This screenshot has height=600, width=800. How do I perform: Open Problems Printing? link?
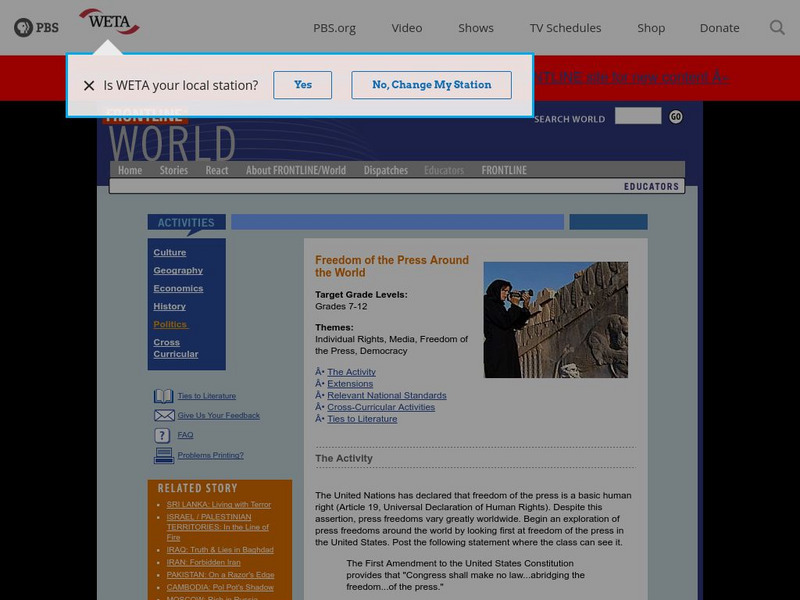(210, 455)
